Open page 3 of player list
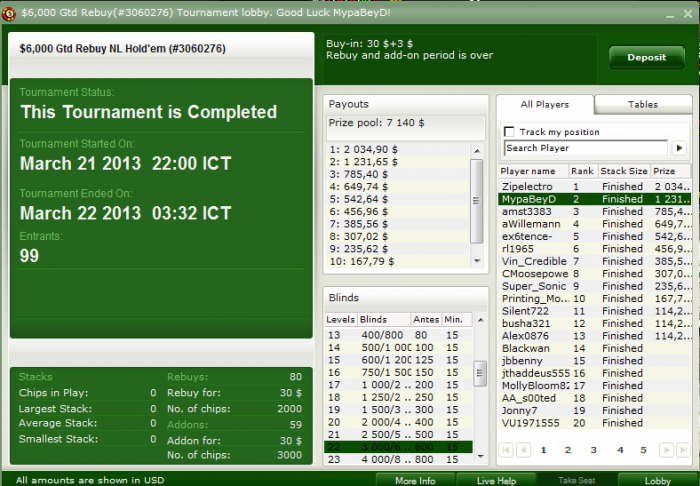Screen dimensions: 700x486 593,450
